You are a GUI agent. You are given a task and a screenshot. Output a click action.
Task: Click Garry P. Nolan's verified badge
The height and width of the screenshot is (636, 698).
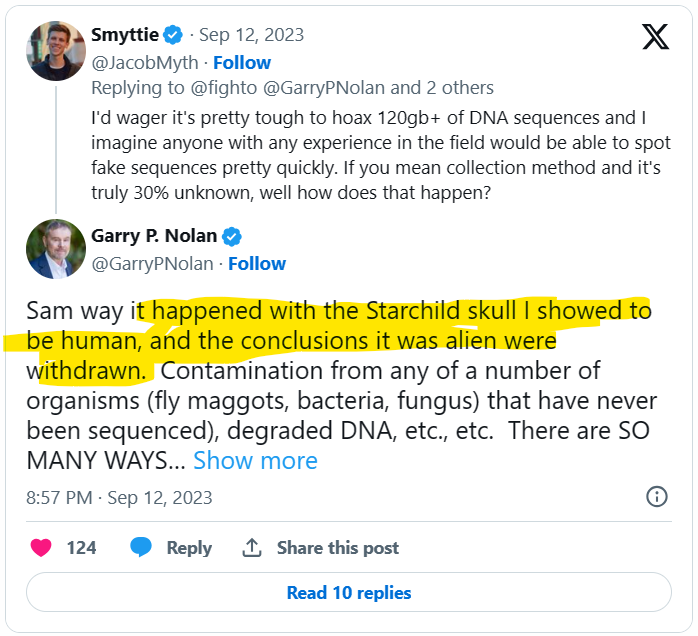[x=232, y=237]
